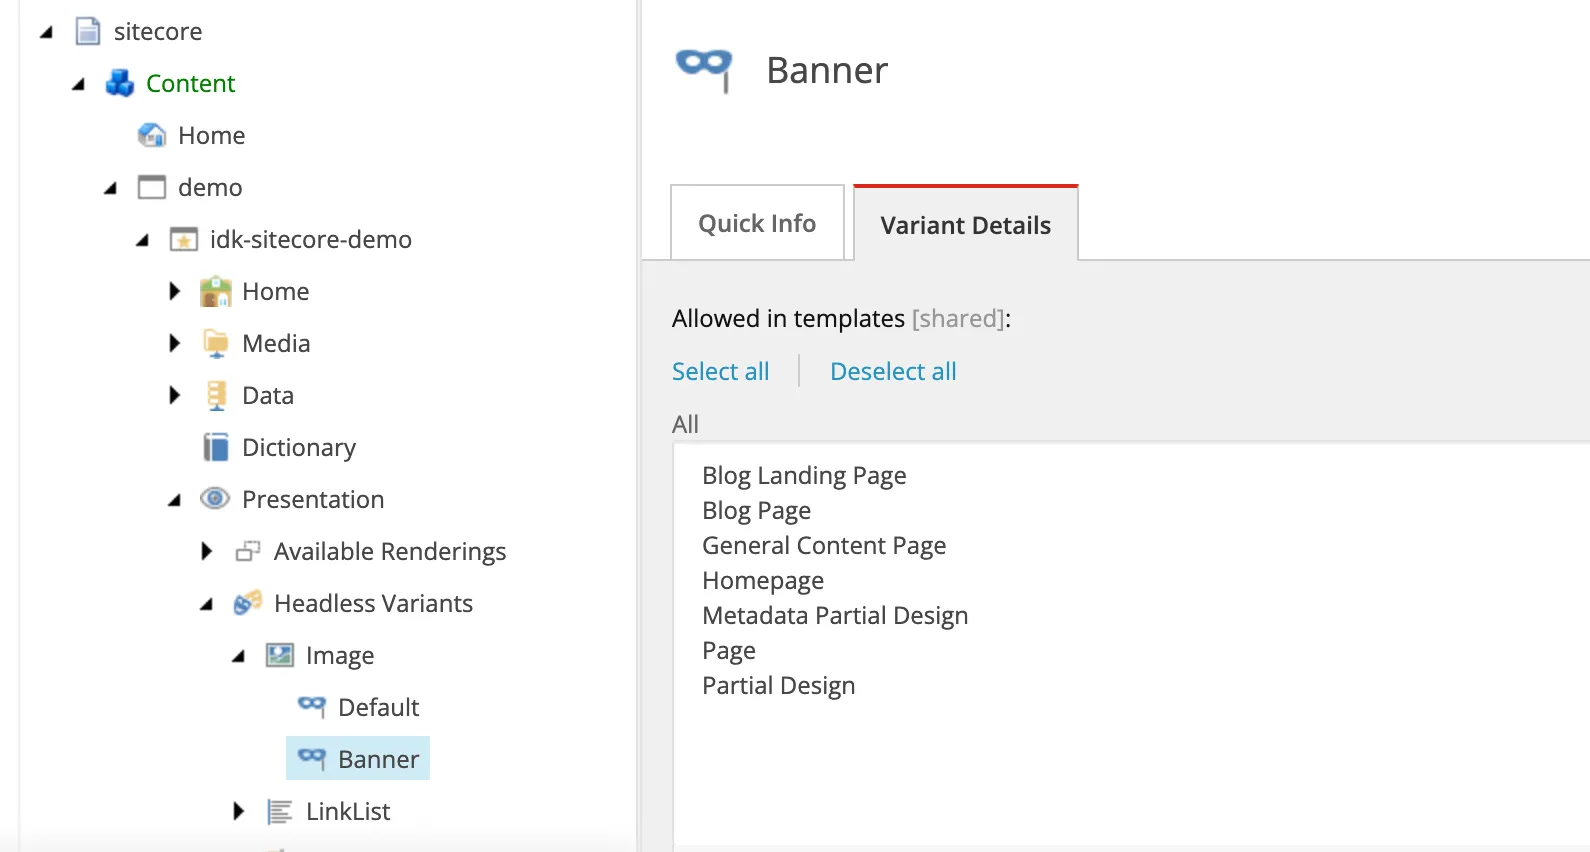Select the Content tree item label
1590x852 pixels.
tap(190, 83)
